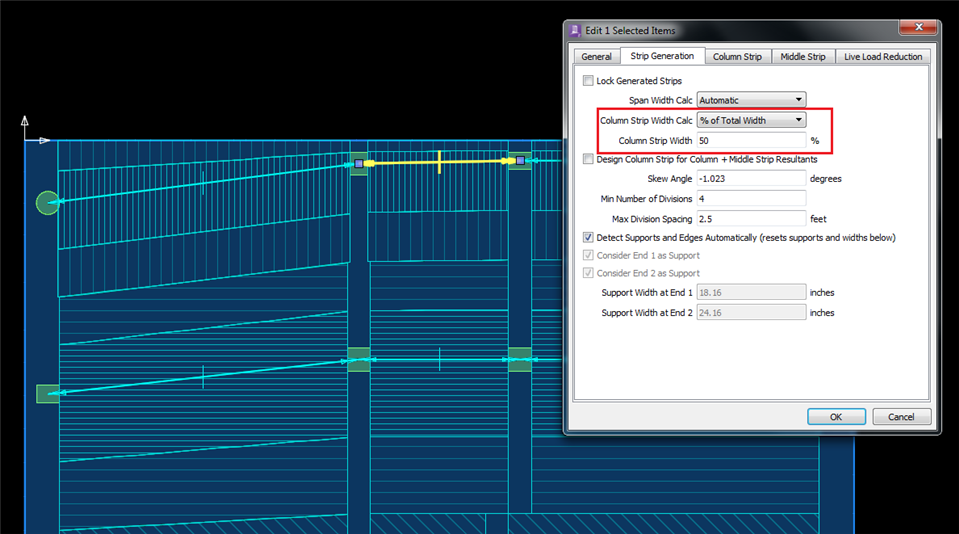Viewport: 959px width, 534px height.
Task: Uncheck Detect Supports and Edges Automatically
Action: pos(588,238)
